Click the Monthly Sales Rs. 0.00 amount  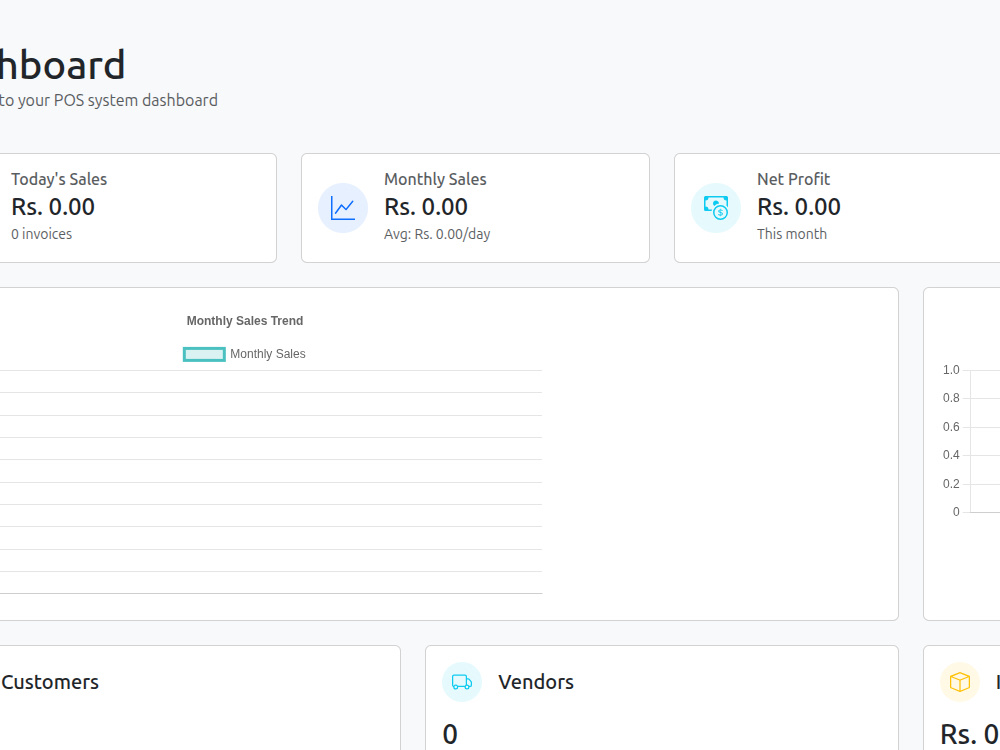pos(426,207)
